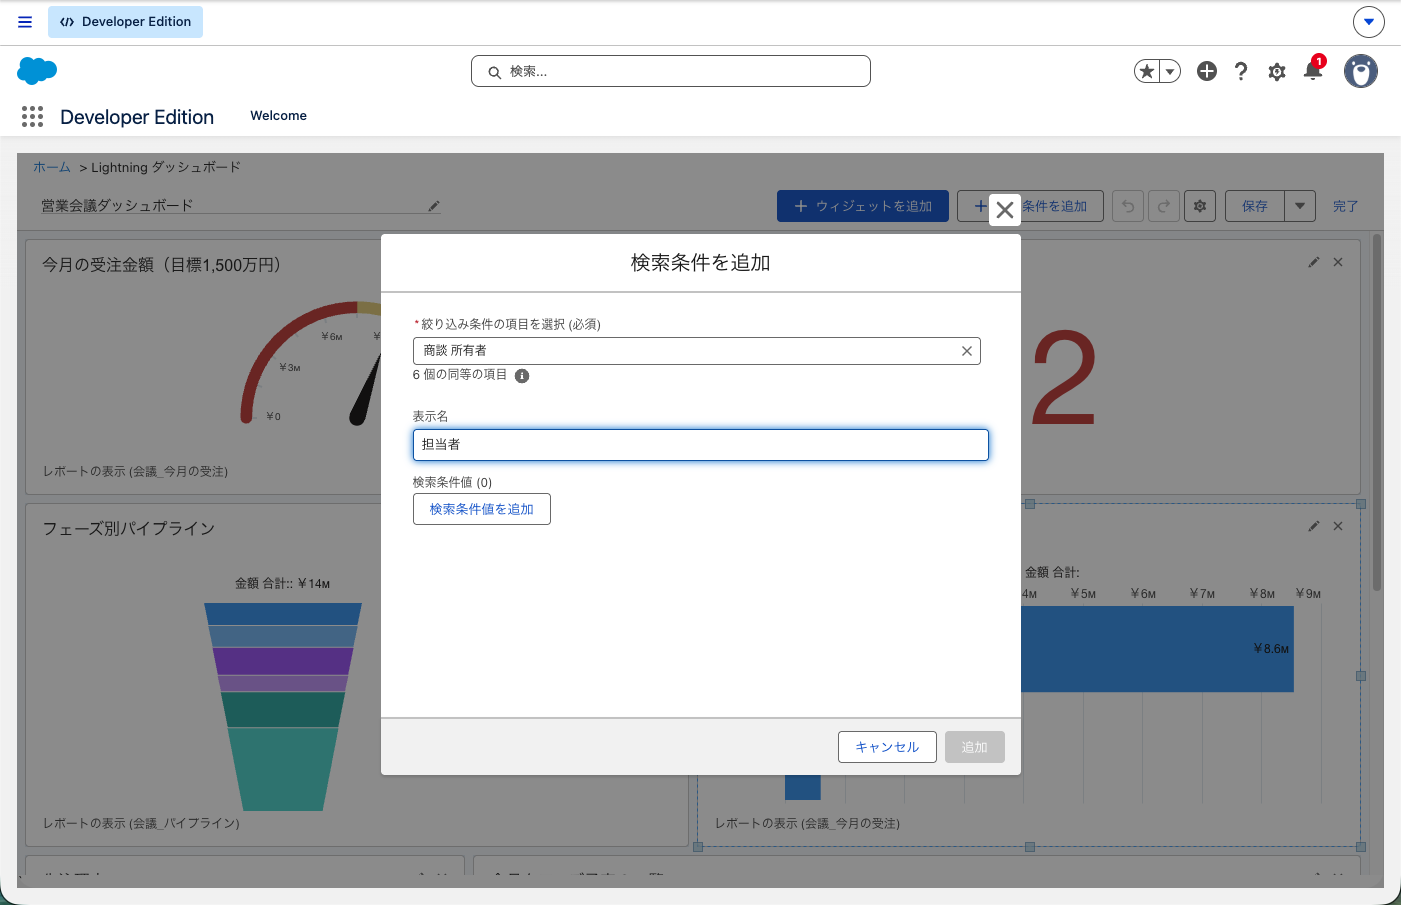Viewport: 1401px width, 905px height.
Task: Click the undo arrow in dashboard toolbar
Action: click(x=1128, y=206)
